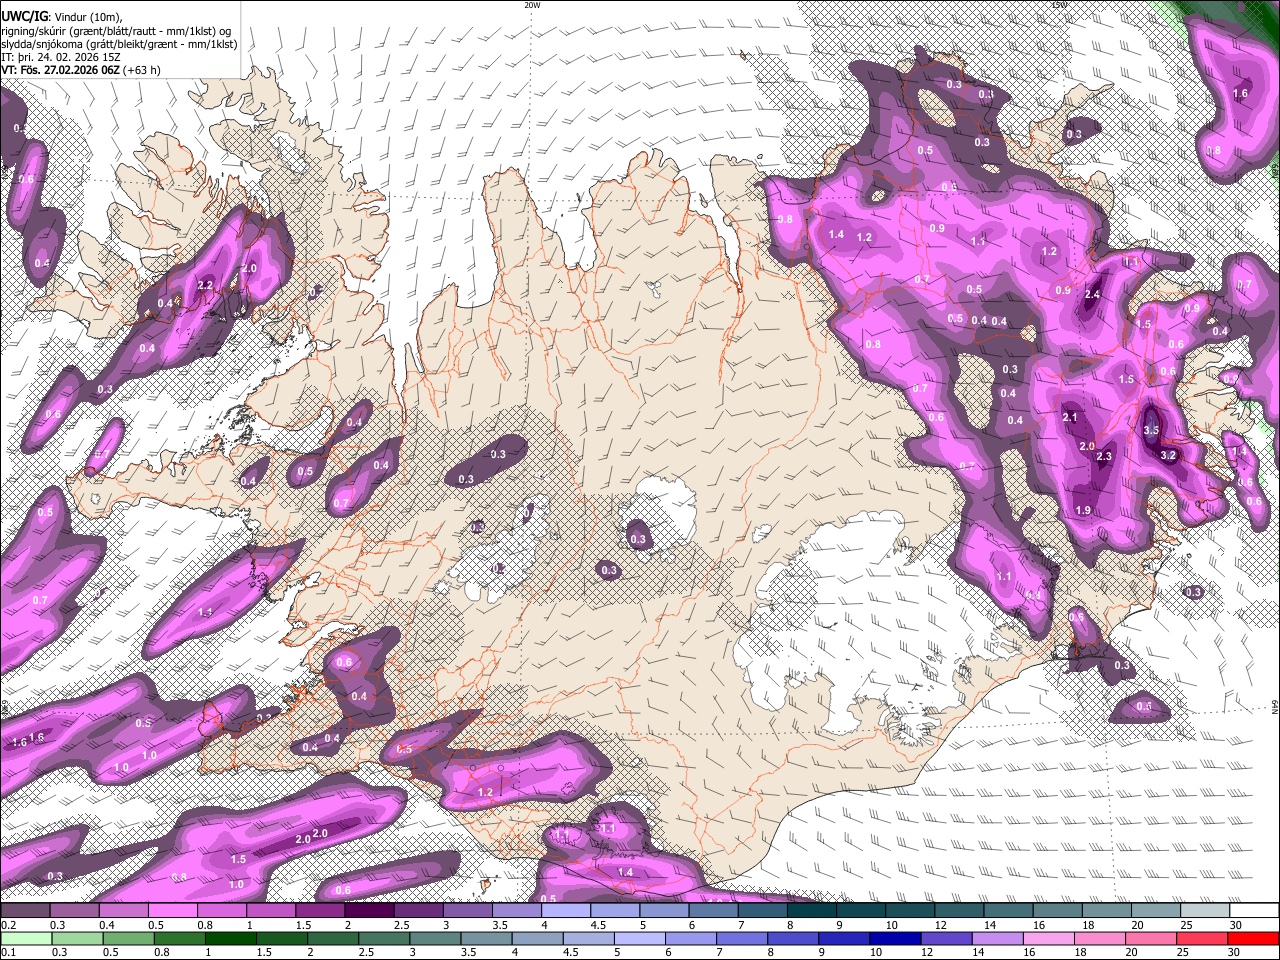The width and height of the screenshot is (1280, 960).
Task: Pick the pale green 0.1 rain legend swatch
Action: (x=25, y=938)
